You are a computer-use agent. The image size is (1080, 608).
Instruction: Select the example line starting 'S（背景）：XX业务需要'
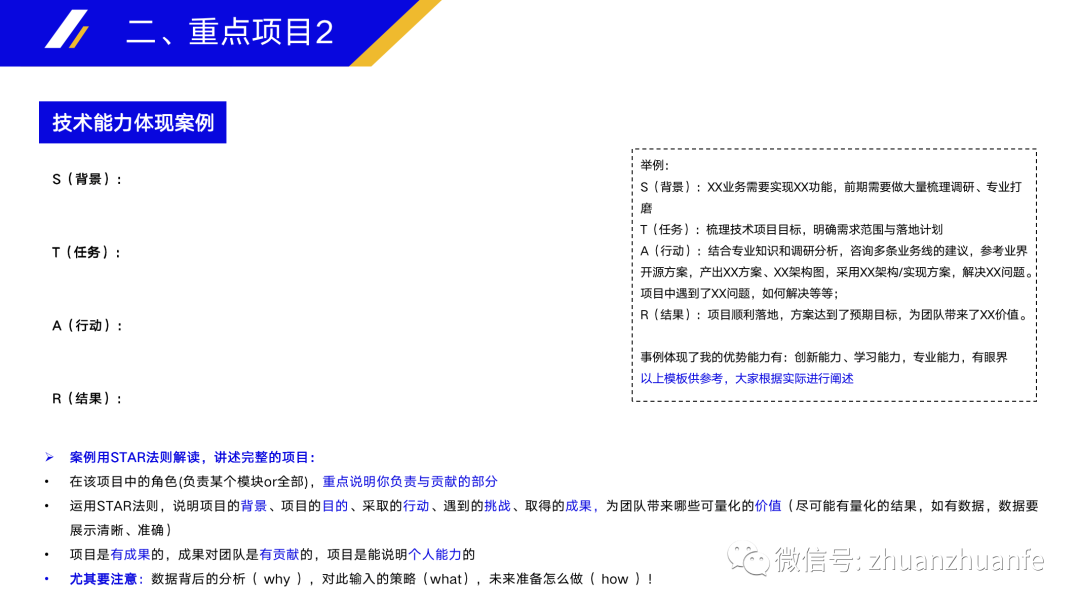pos(831,198)
